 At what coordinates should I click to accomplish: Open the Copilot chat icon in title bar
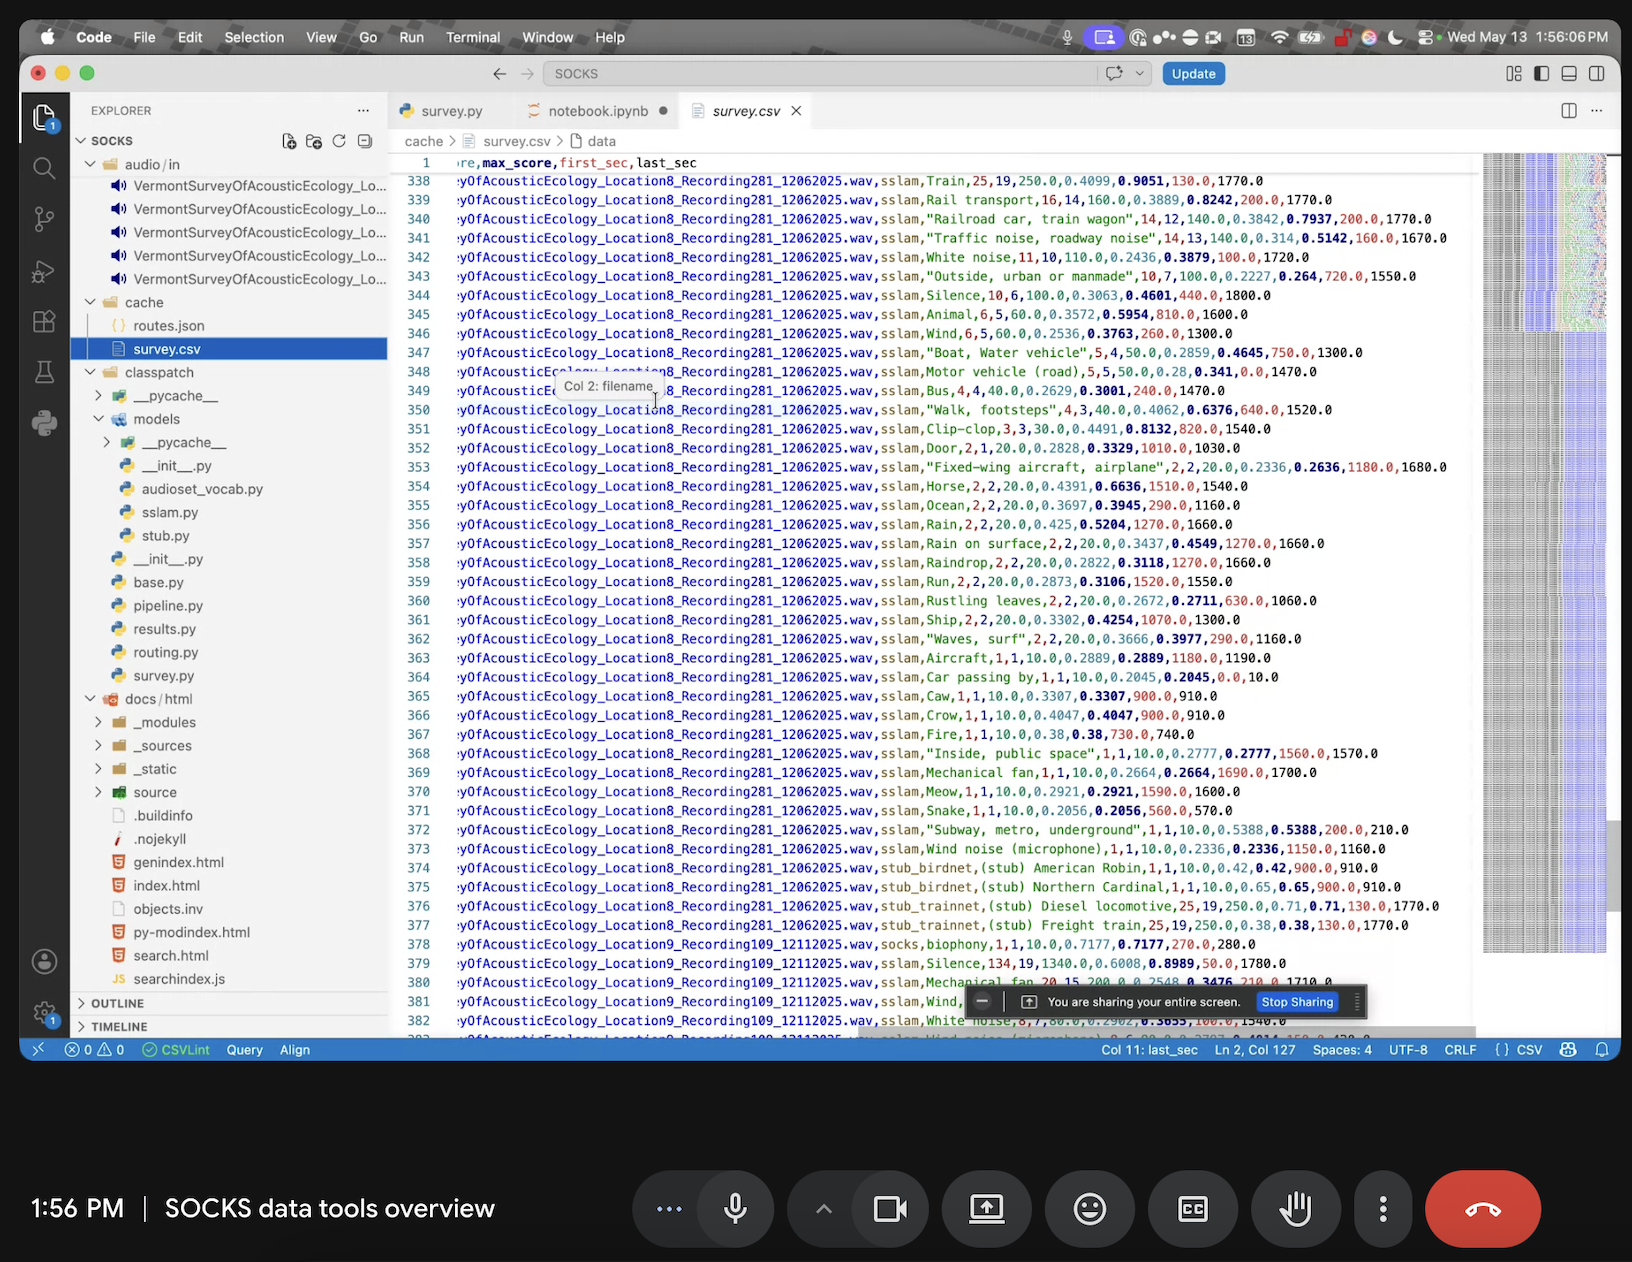coord(1114,74)
